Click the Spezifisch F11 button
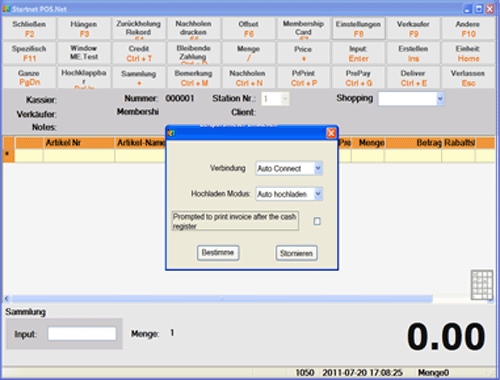Viewport: 500px width, 380px height. (29, 53)
